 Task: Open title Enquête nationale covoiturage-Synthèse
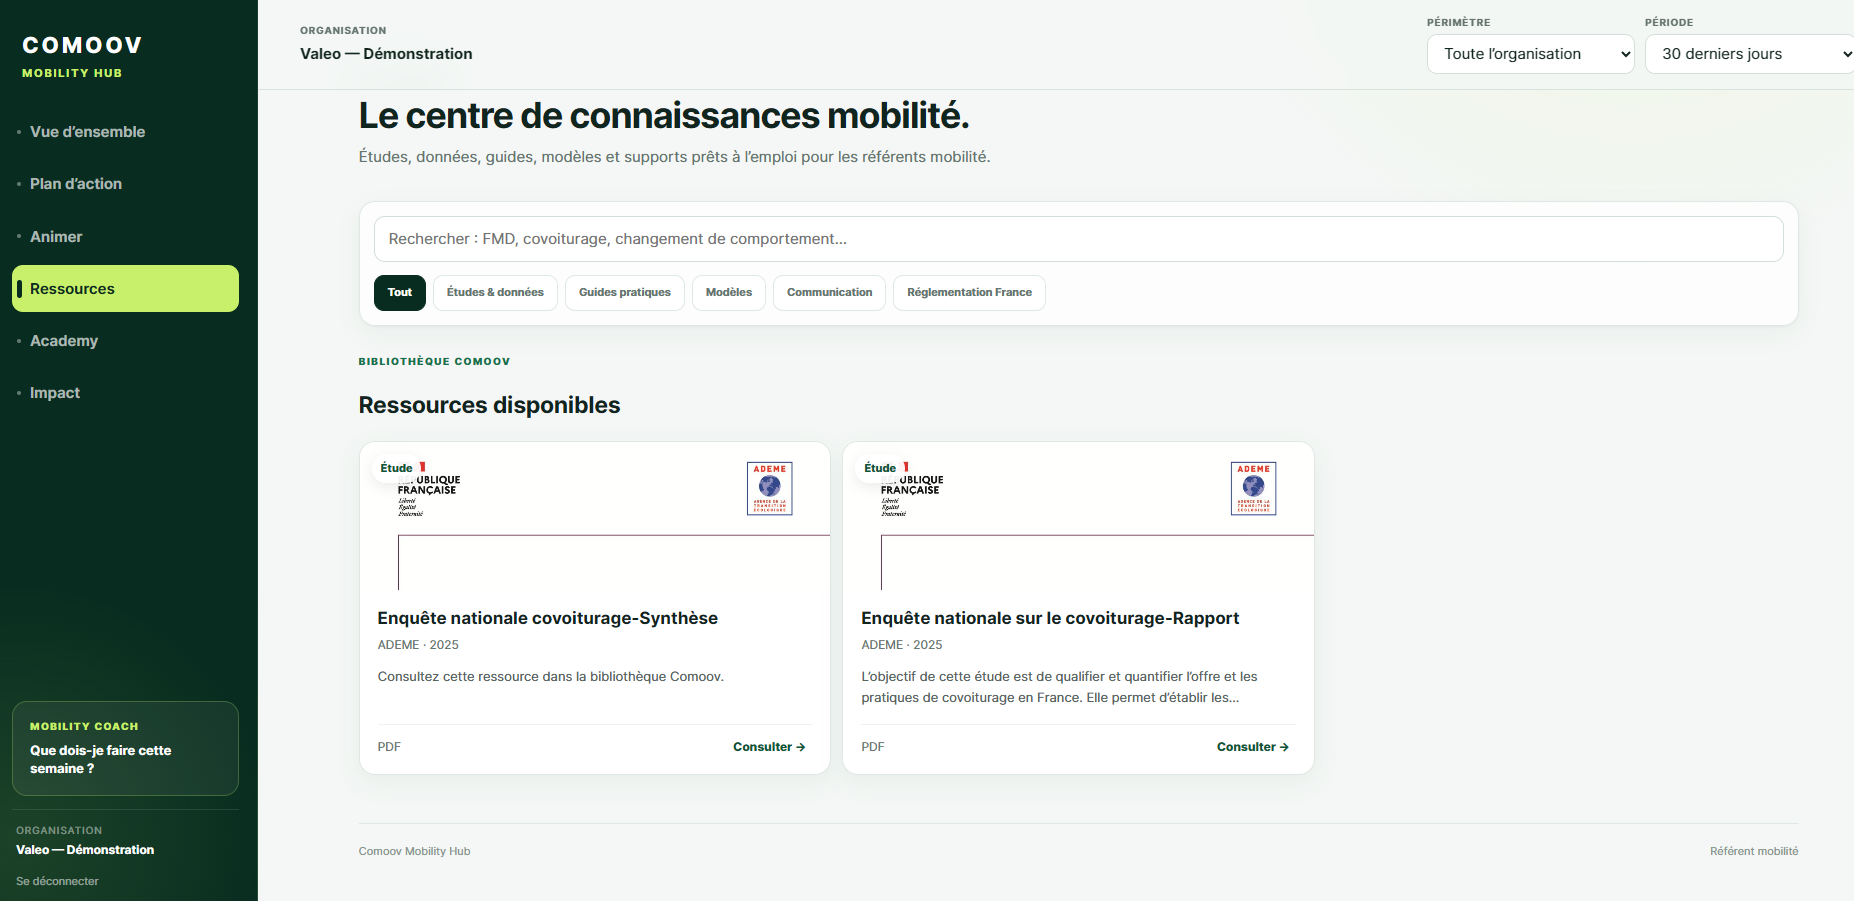(548, 618)
